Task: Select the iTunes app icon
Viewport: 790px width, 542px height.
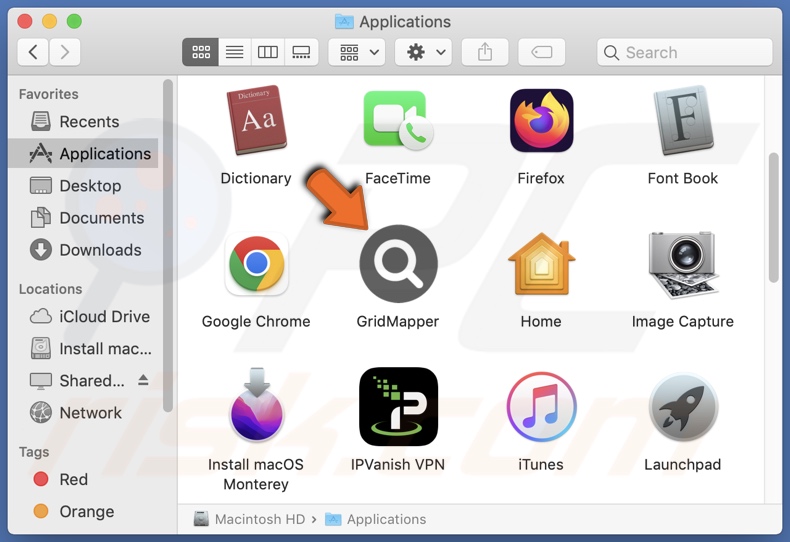Action: click(541, 407)
